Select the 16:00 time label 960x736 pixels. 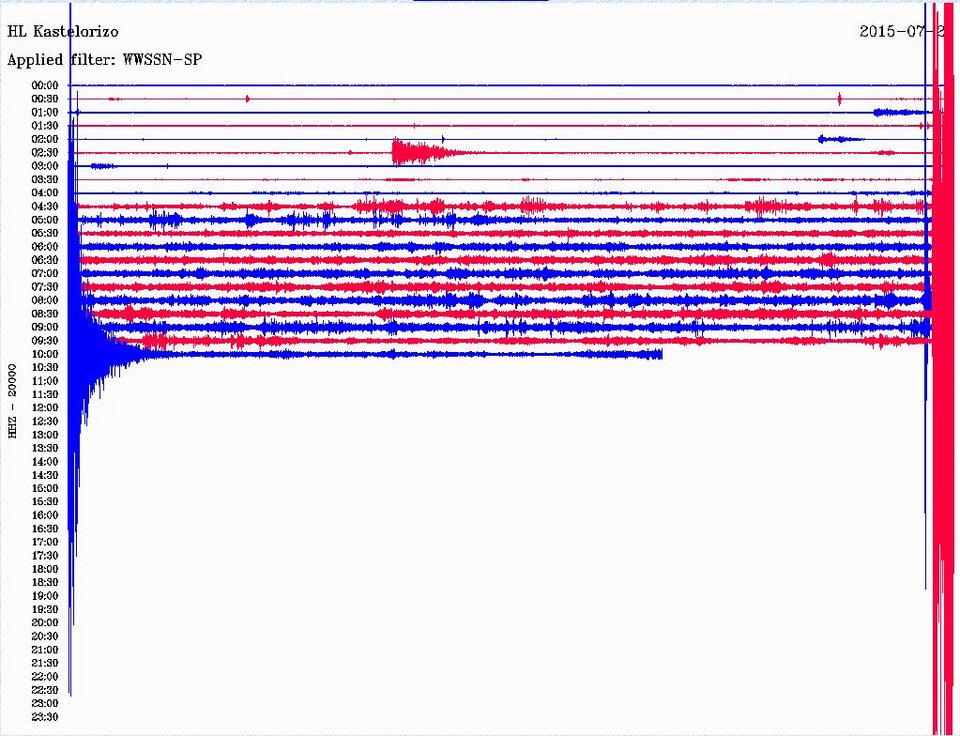(44, 515)
